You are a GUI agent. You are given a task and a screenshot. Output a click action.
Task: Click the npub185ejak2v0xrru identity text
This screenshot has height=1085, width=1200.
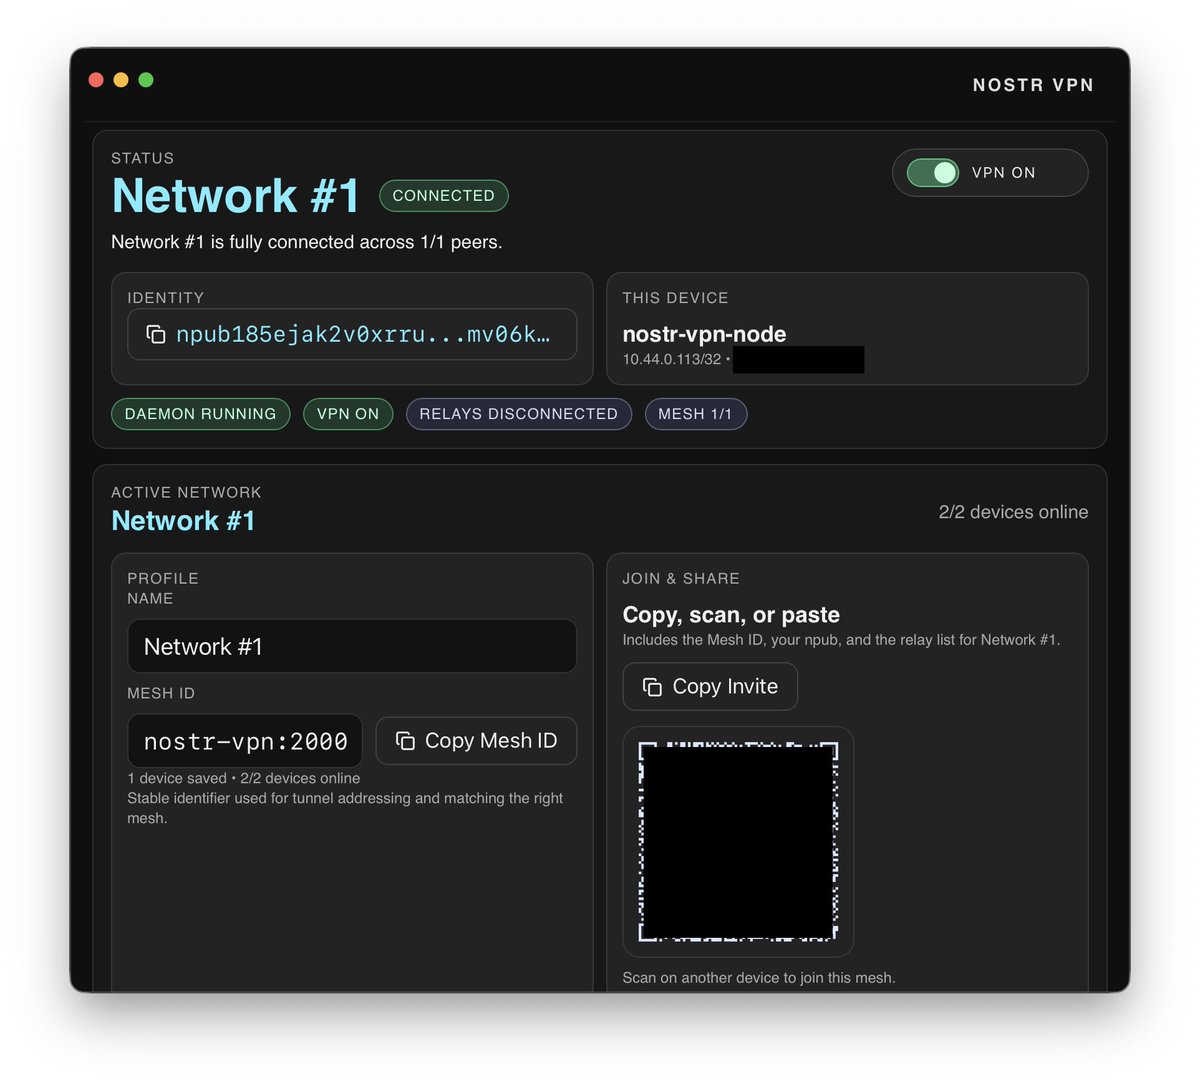[363, 334]
